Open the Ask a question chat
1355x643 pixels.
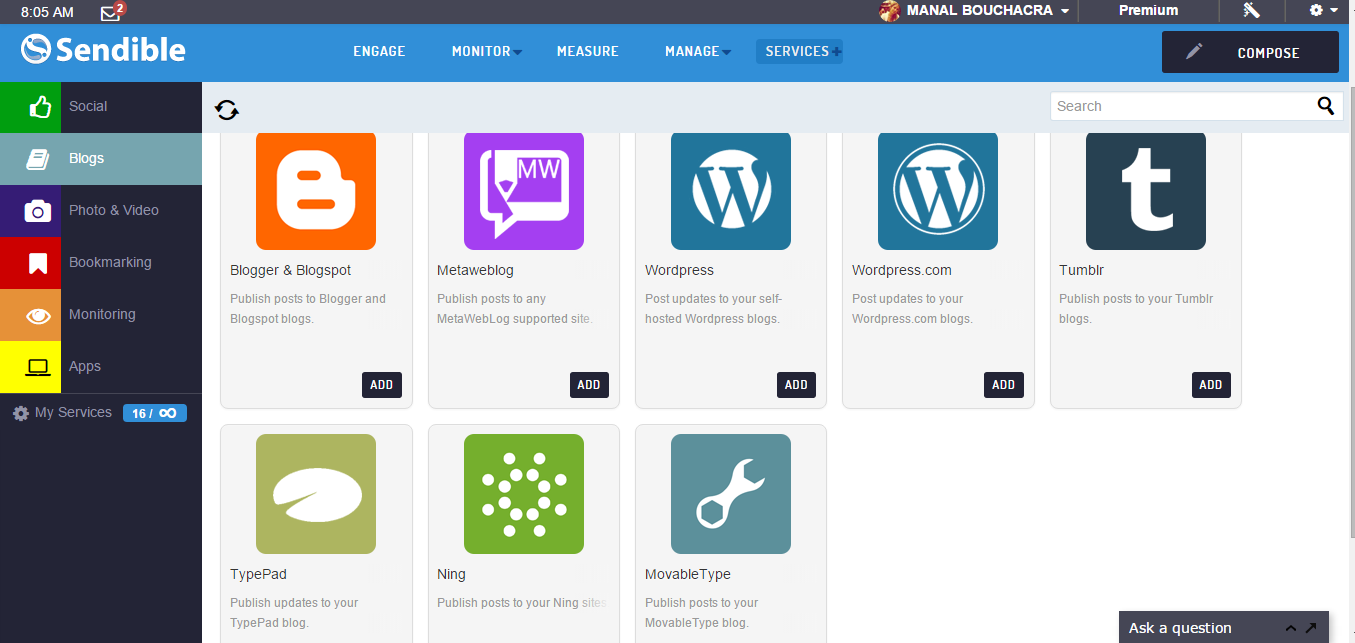(x=1180, y=628)
